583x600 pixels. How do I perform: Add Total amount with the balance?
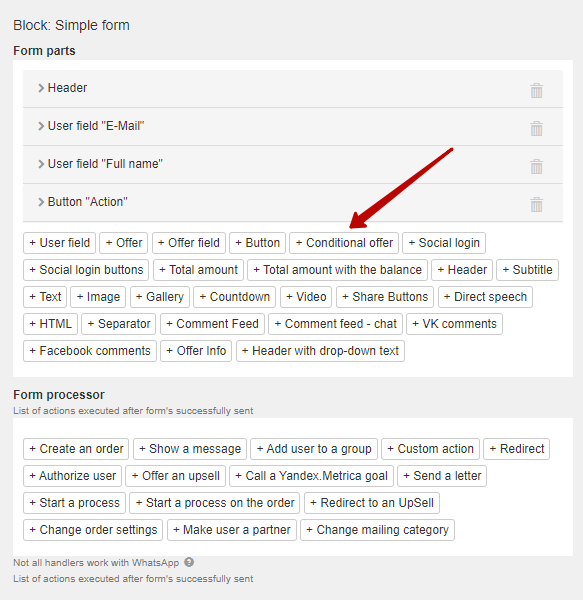point(337,270)
